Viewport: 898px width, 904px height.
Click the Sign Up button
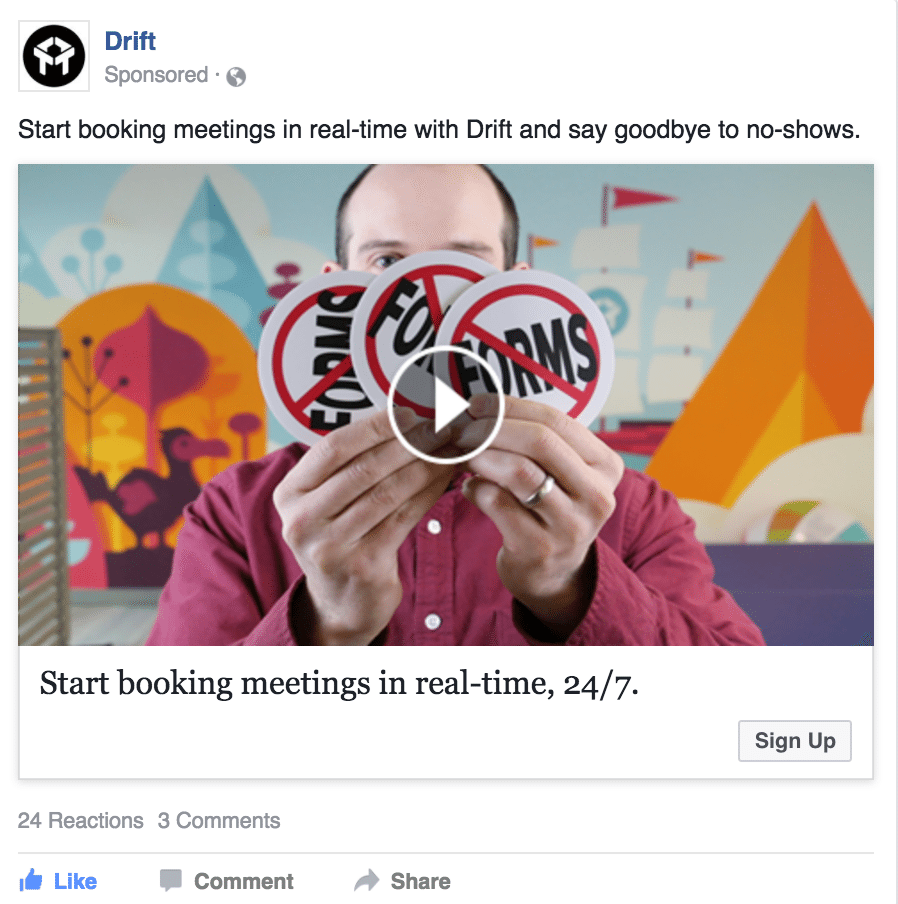pos(795,741)
